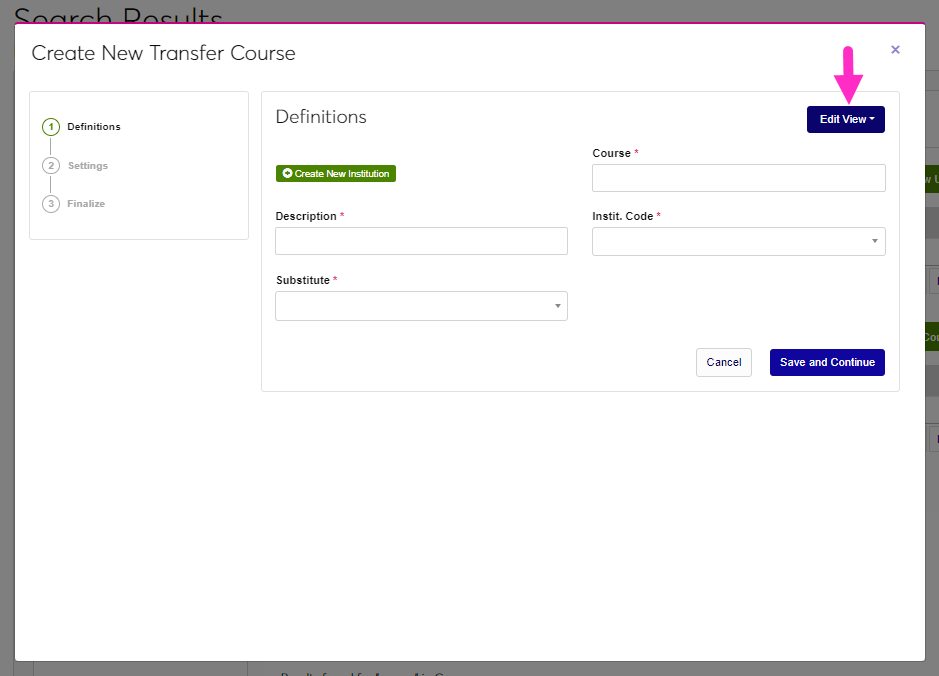Viewport: 939px width, 676px height.
Task: Click the Instit. Code field label
Action: point(622,216)
